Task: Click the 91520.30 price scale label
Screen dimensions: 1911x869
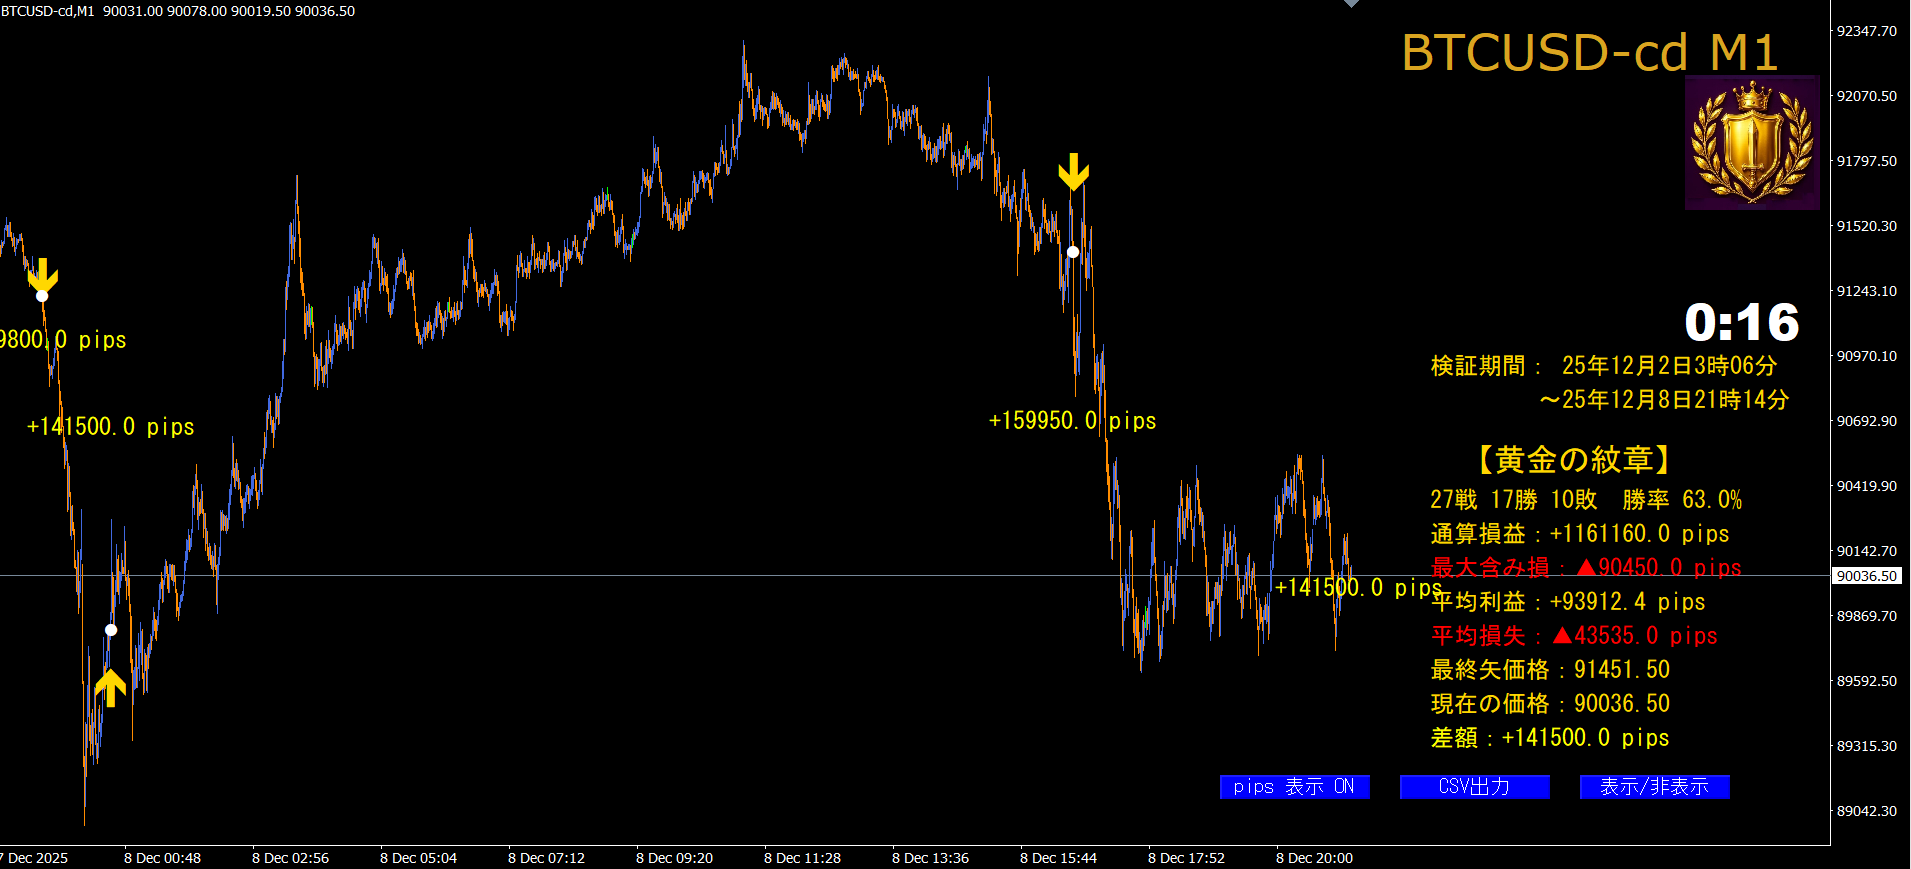Action: pyautogui.click(x=1866, y=226)
